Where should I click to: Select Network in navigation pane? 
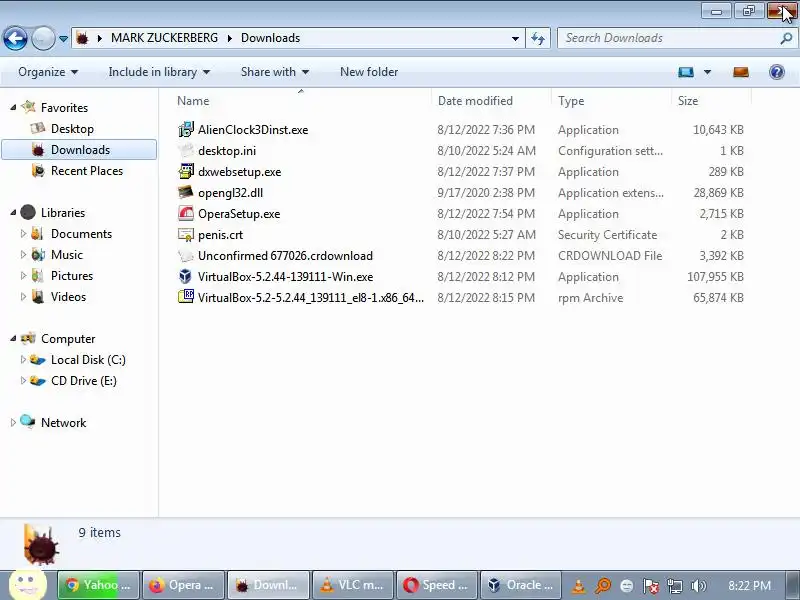[63, 422]
